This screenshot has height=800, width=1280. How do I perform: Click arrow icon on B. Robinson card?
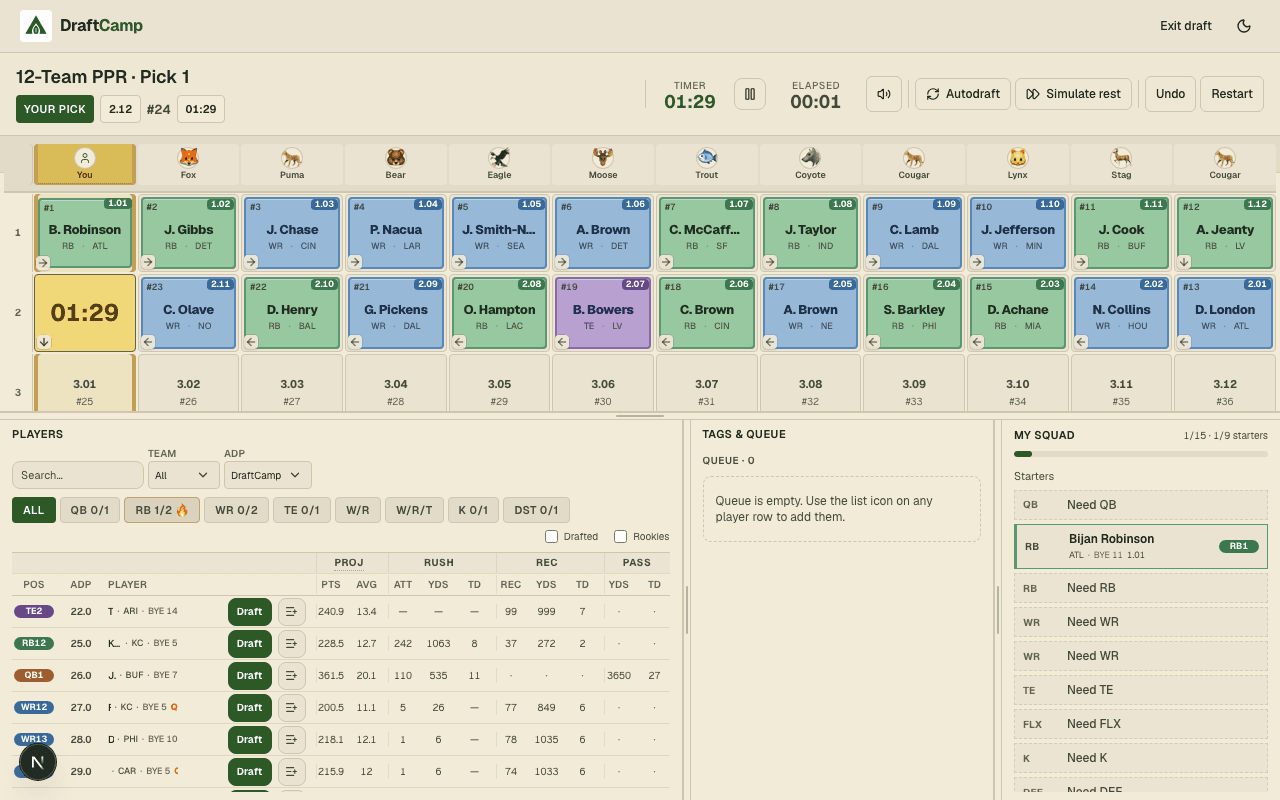click(x=44, y=262)
